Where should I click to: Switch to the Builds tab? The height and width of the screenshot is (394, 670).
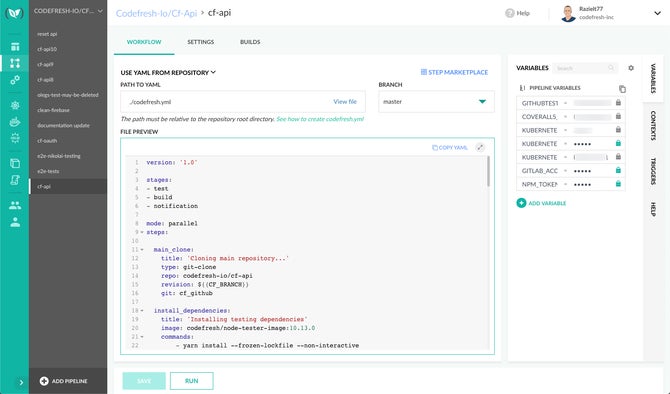point(250,42)
